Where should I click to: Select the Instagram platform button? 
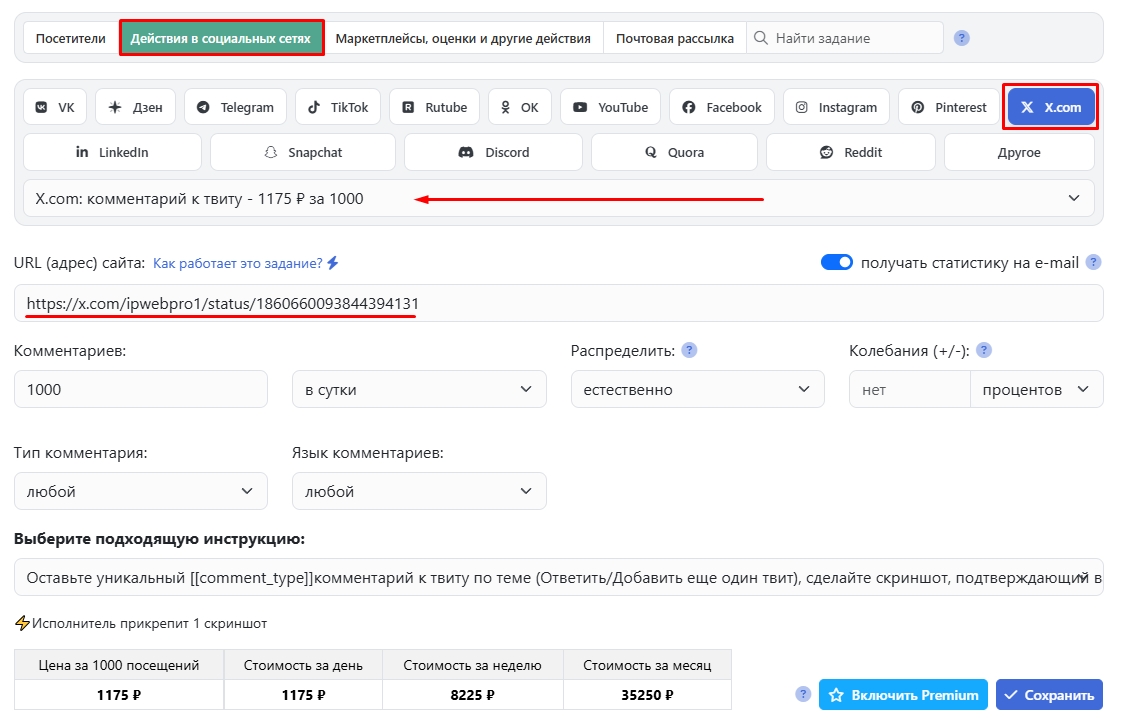pos(836,107)
